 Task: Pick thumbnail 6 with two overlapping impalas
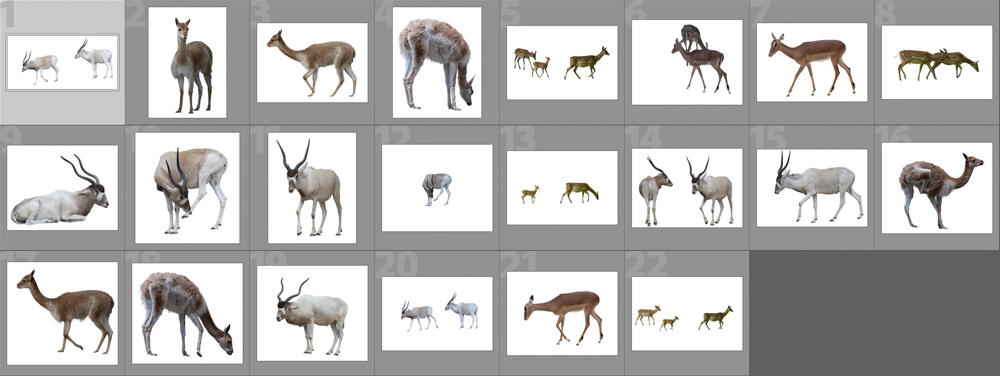687,62
